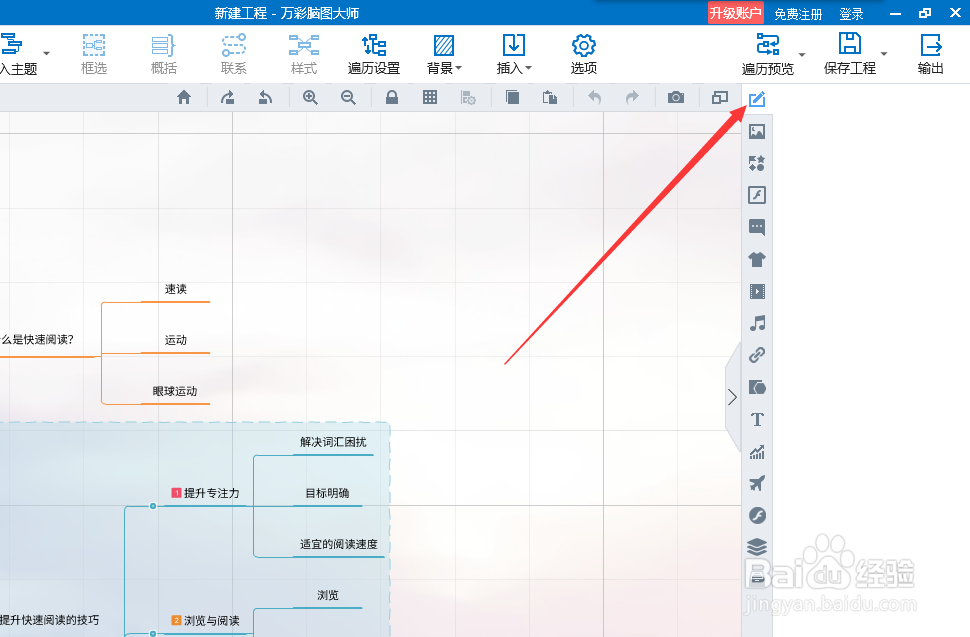Click the rotate counterclockwise icon

click(x=265, y=97)
